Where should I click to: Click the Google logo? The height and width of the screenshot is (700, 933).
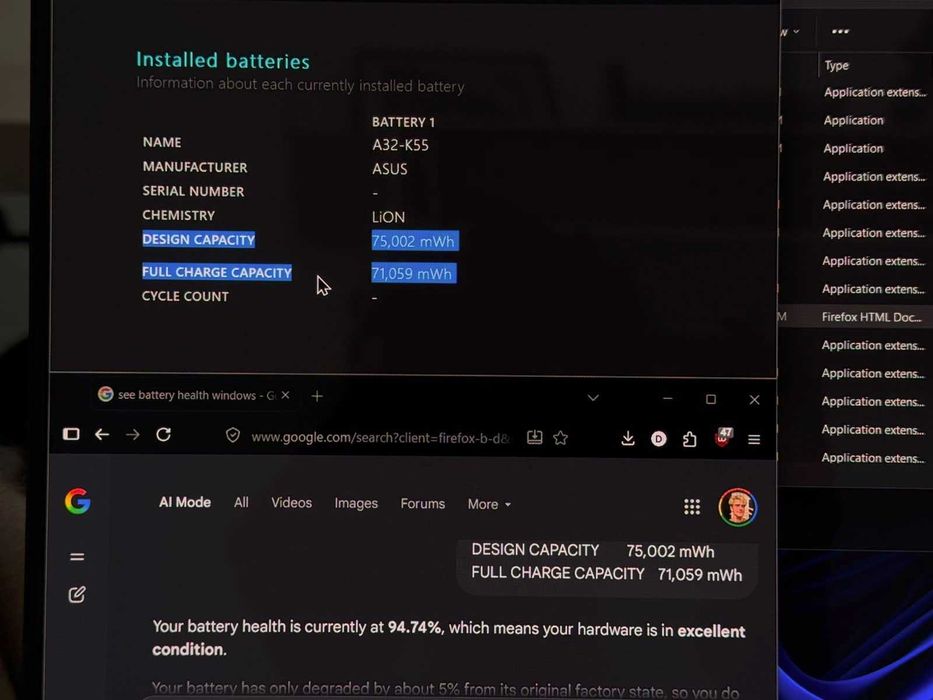click(77, 501)
